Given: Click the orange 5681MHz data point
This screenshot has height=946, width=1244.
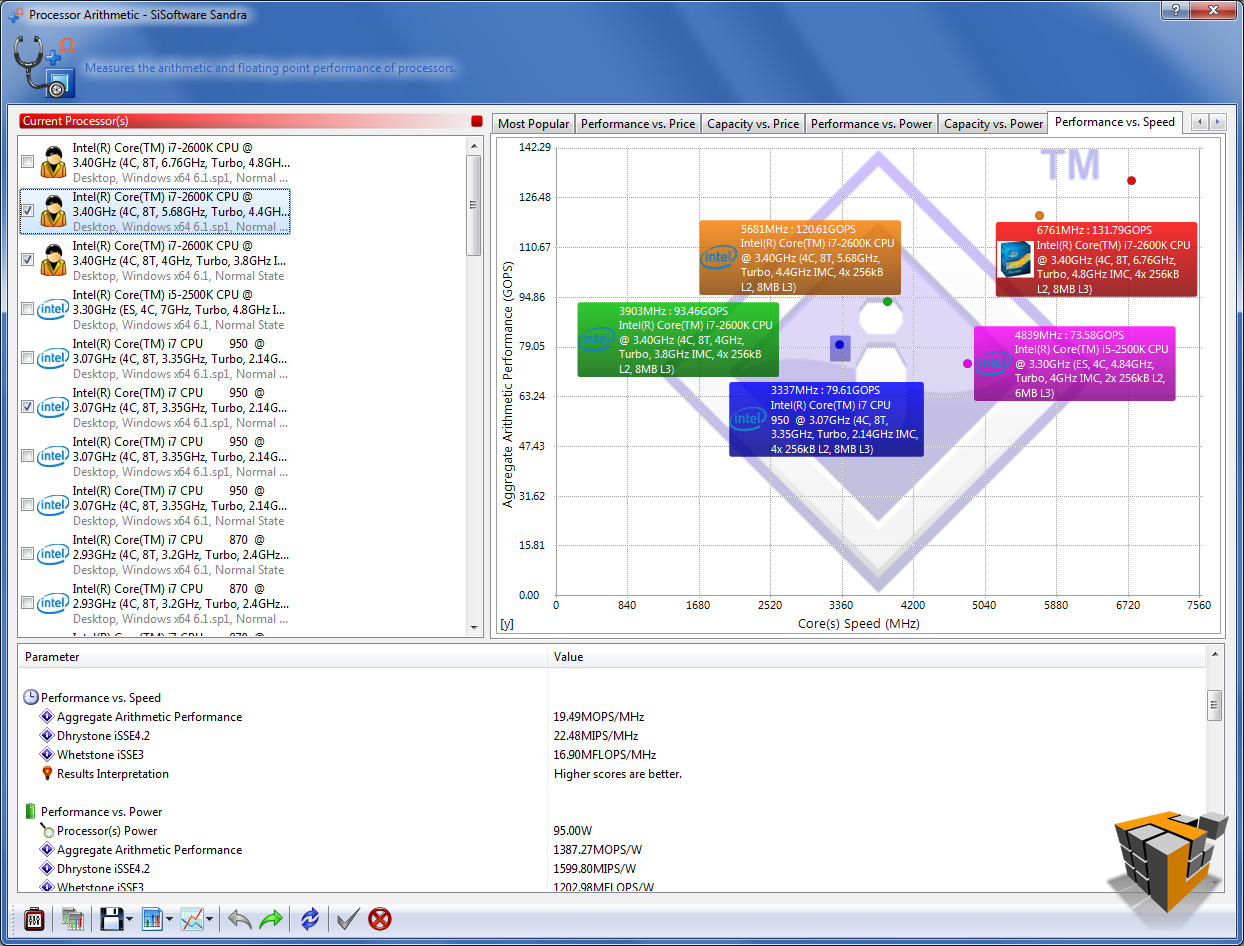Looking at the screenshot, I should click(x=1039, y=216).
